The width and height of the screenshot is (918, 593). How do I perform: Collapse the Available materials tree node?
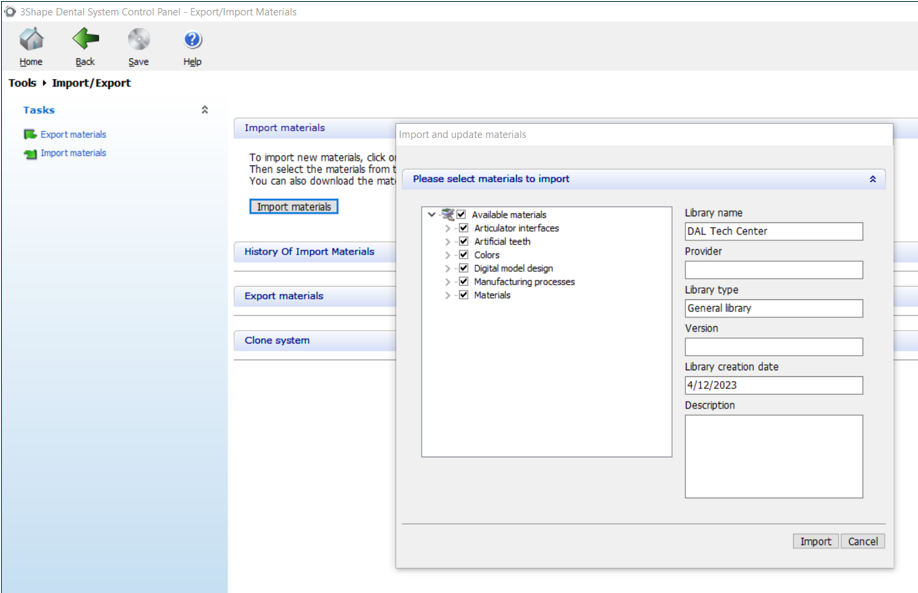431,214
